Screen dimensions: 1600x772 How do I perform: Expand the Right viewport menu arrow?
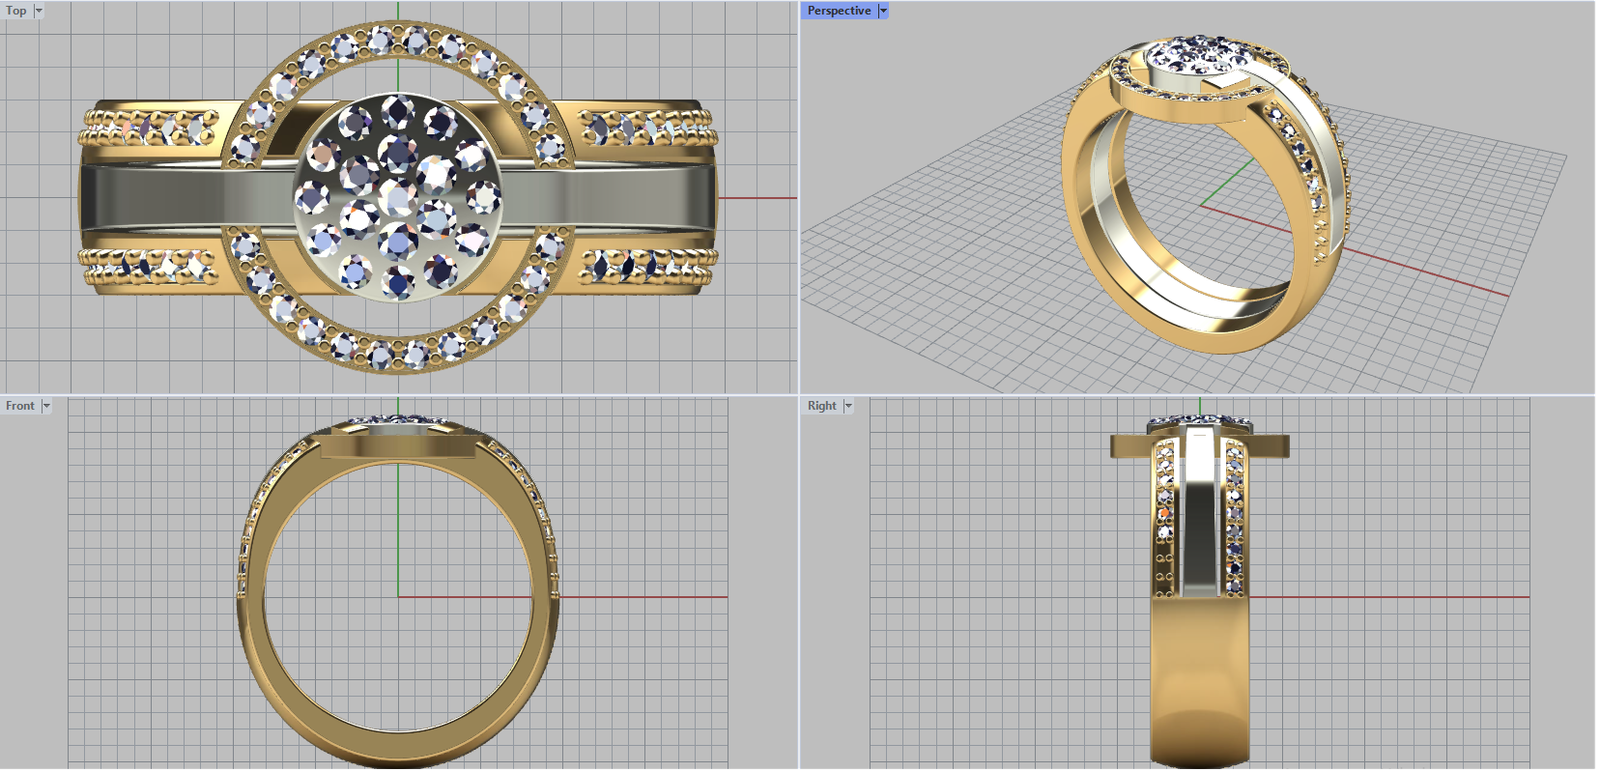tap(848, 406)
